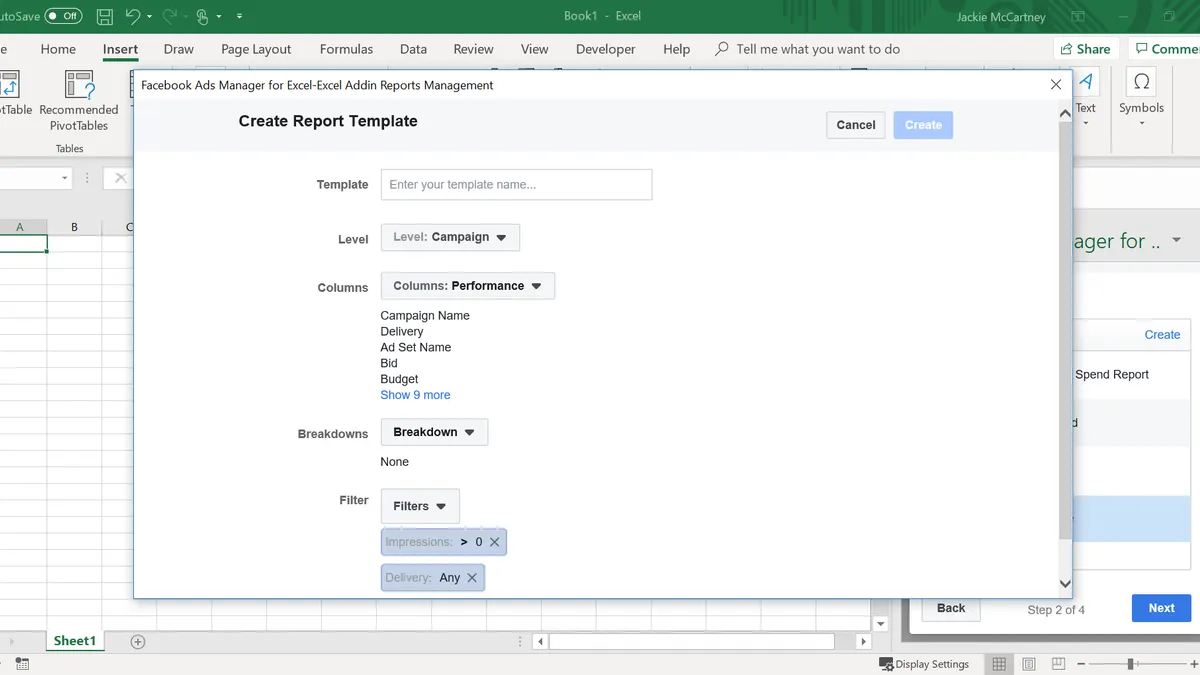Screen dimensions: 1200x675
Task: Remove the Delivery: Any filter chip
Action: (x=472, y=578)
